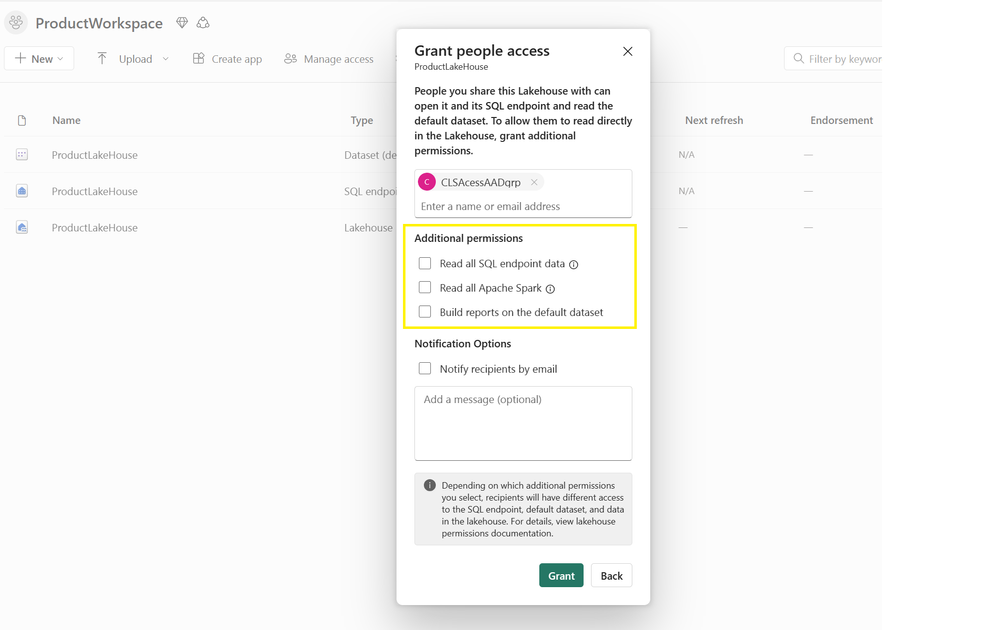Click the Lakehouse type cell
The image size is (999, 630).
(368, 227)
